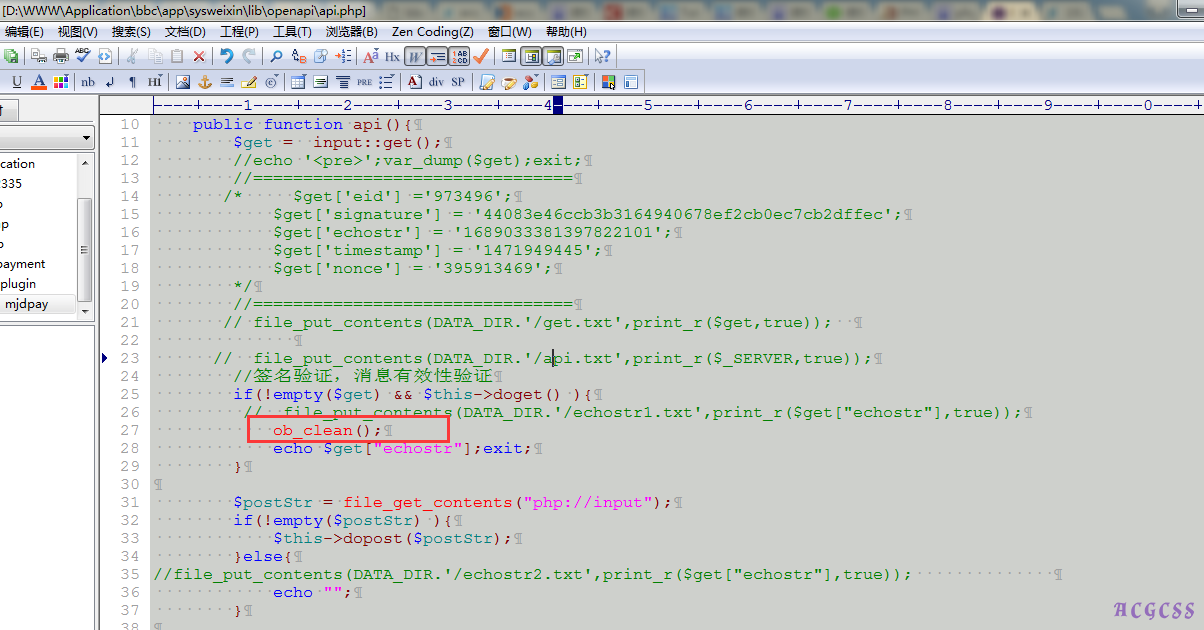Click the Print icon in toolbar
This screenshot has height=630, width=1204.
[61, 56]
